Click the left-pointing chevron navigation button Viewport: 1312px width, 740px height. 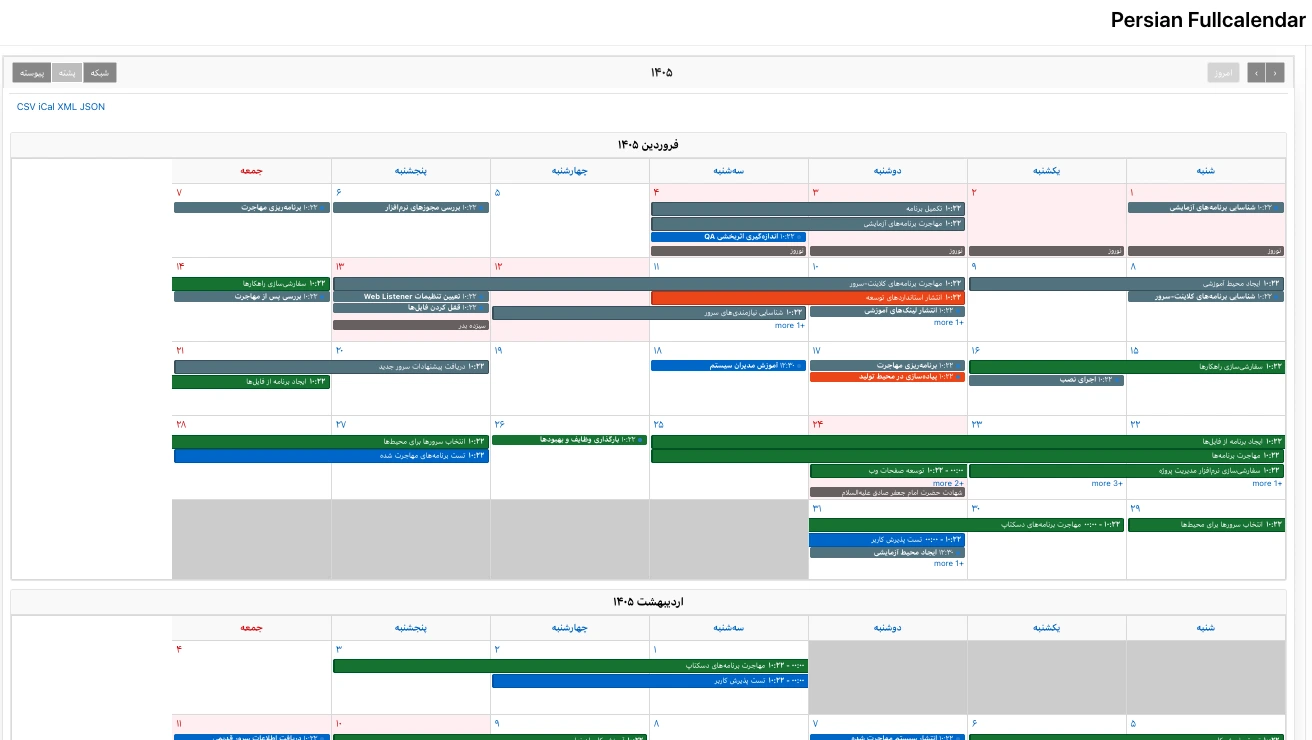tap(1257, 73)
